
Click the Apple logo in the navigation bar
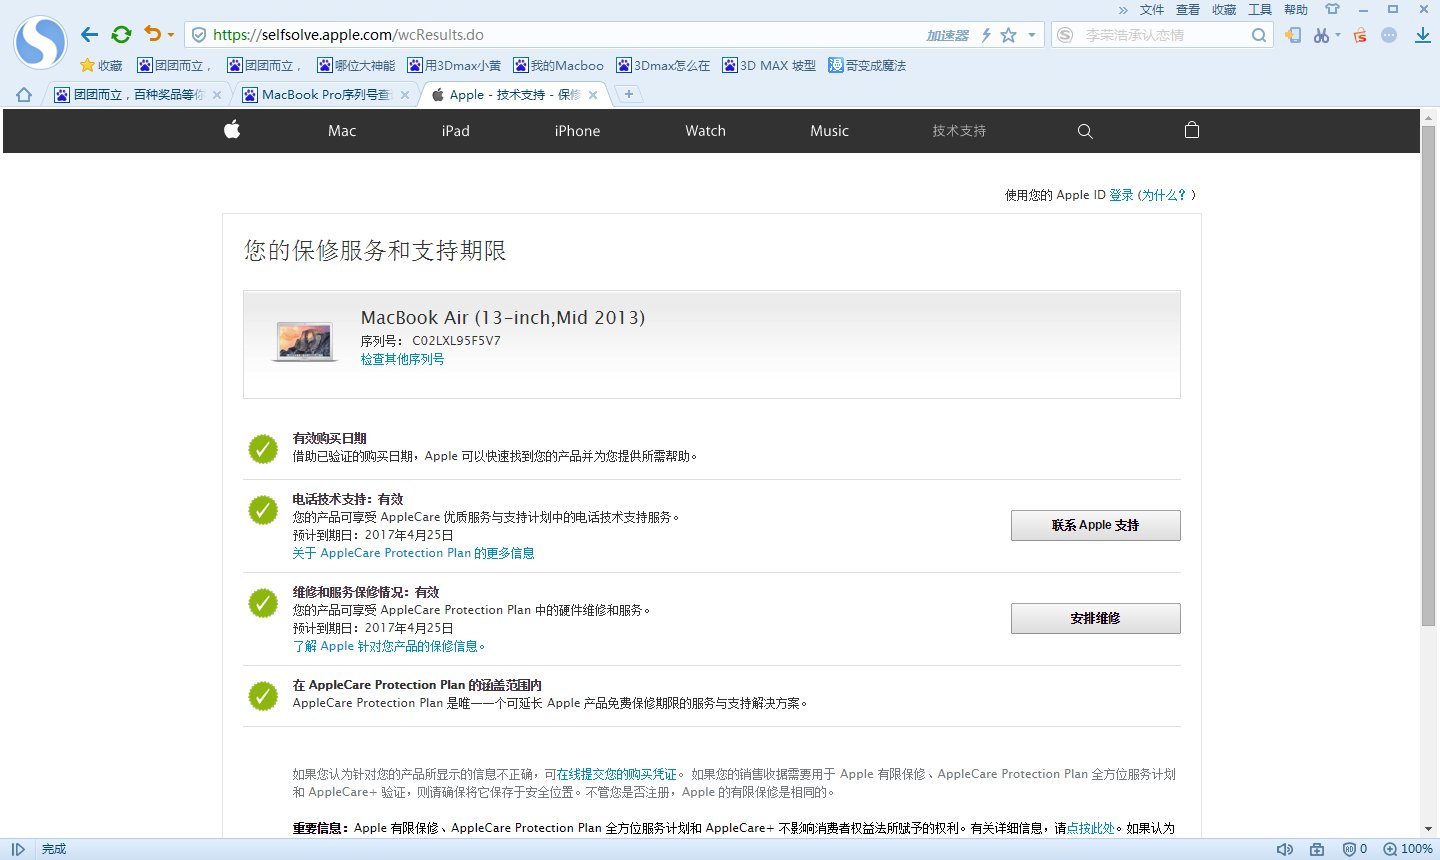click(231, 130)
